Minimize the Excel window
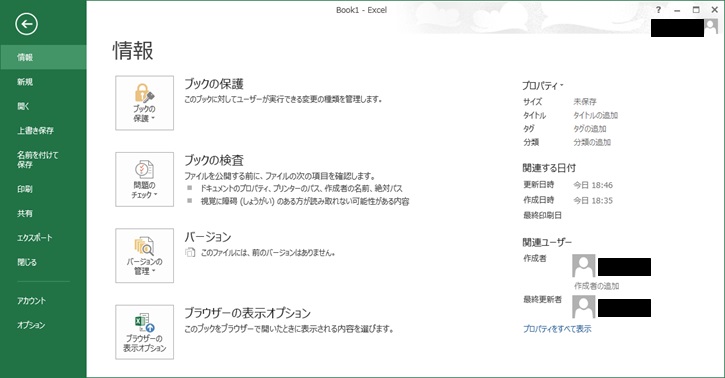This screenshot has width=725, height=378. pyautogui.click(x=677, y=10)
